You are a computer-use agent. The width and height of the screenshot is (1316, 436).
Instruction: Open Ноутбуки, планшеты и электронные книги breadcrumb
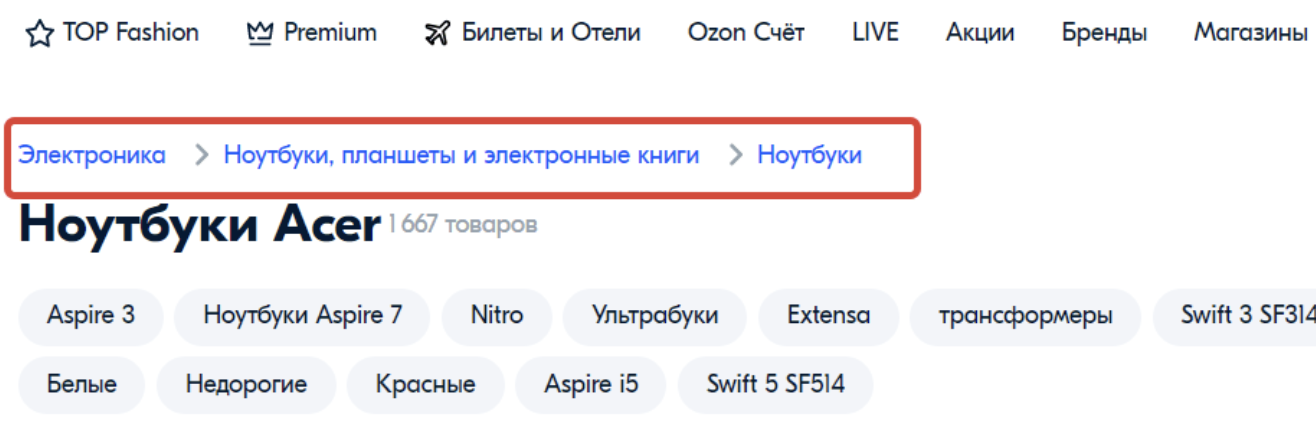point(461,155)
